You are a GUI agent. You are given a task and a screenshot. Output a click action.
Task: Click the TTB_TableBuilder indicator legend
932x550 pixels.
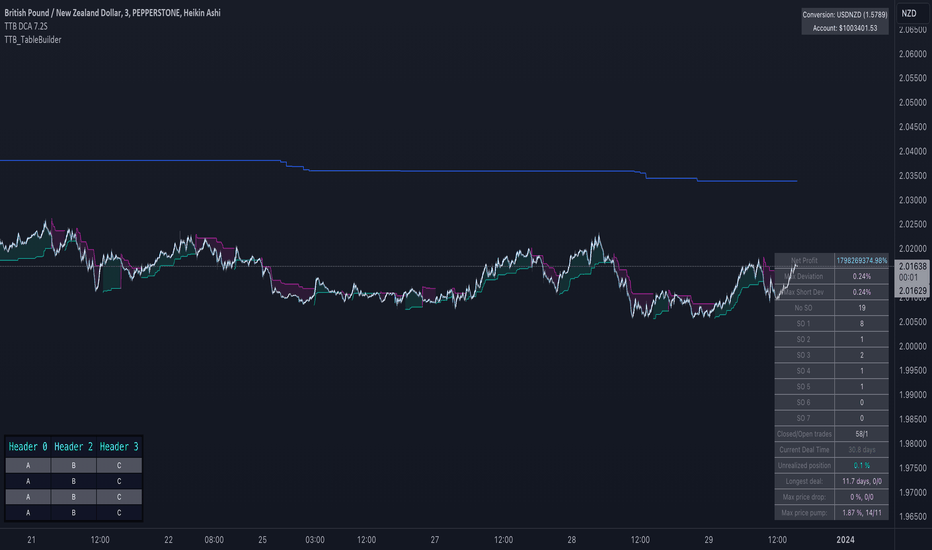coord(33,40)
